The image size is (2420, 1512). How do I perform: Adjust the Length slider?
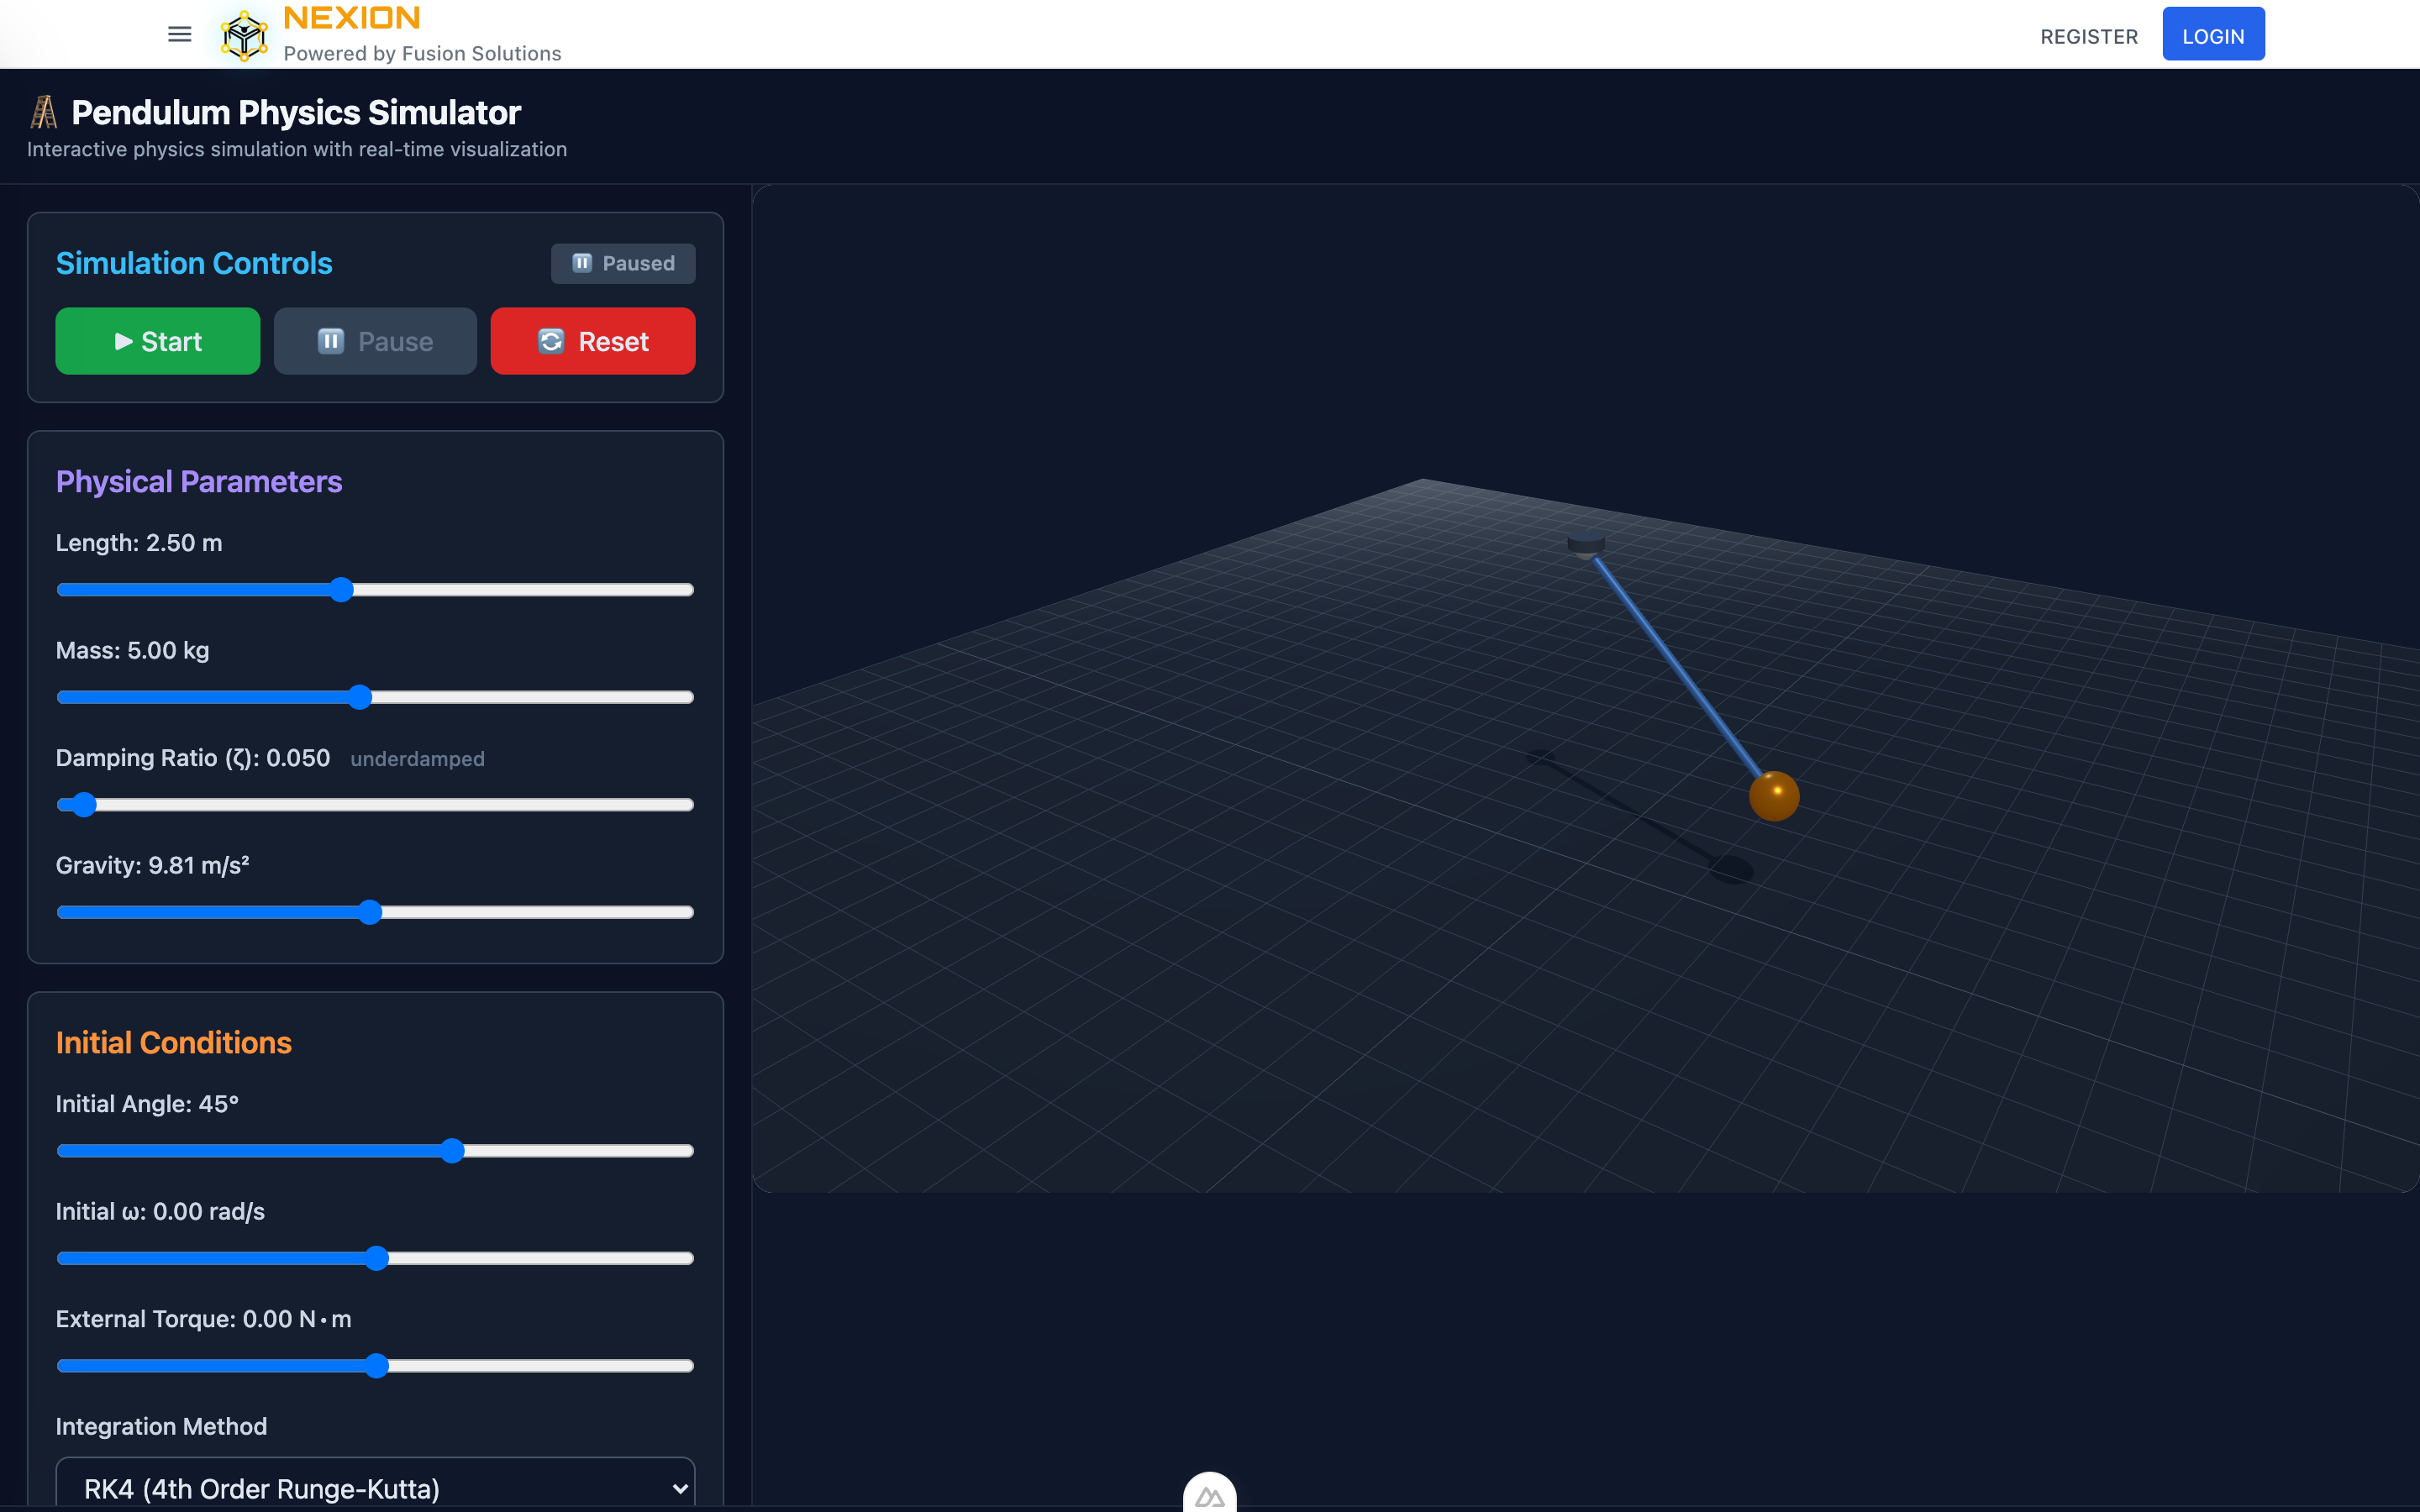point(375,590)
